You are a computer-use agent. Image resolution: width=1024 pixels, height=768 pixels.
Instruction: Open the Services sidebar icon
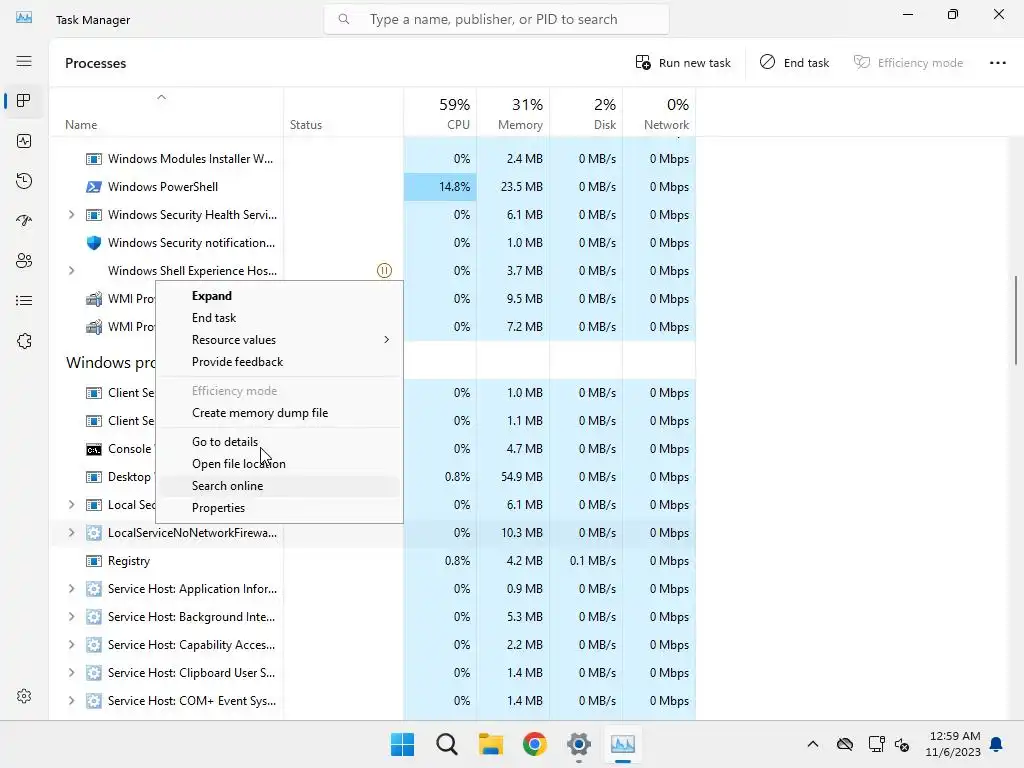24,341
